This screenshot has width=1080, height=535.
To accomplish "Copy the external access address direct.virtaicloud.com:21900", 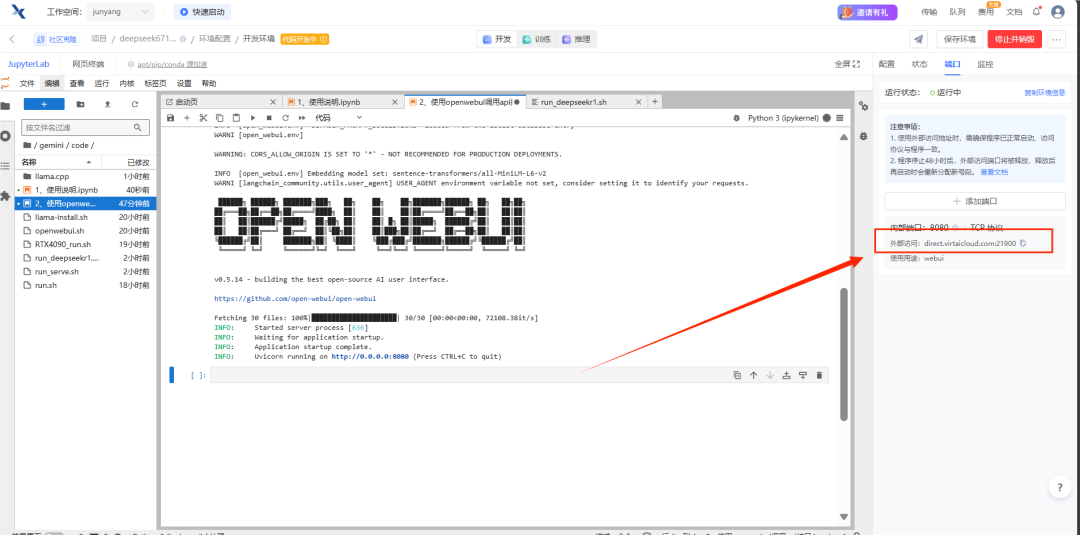I will (x=1023, y=243).
